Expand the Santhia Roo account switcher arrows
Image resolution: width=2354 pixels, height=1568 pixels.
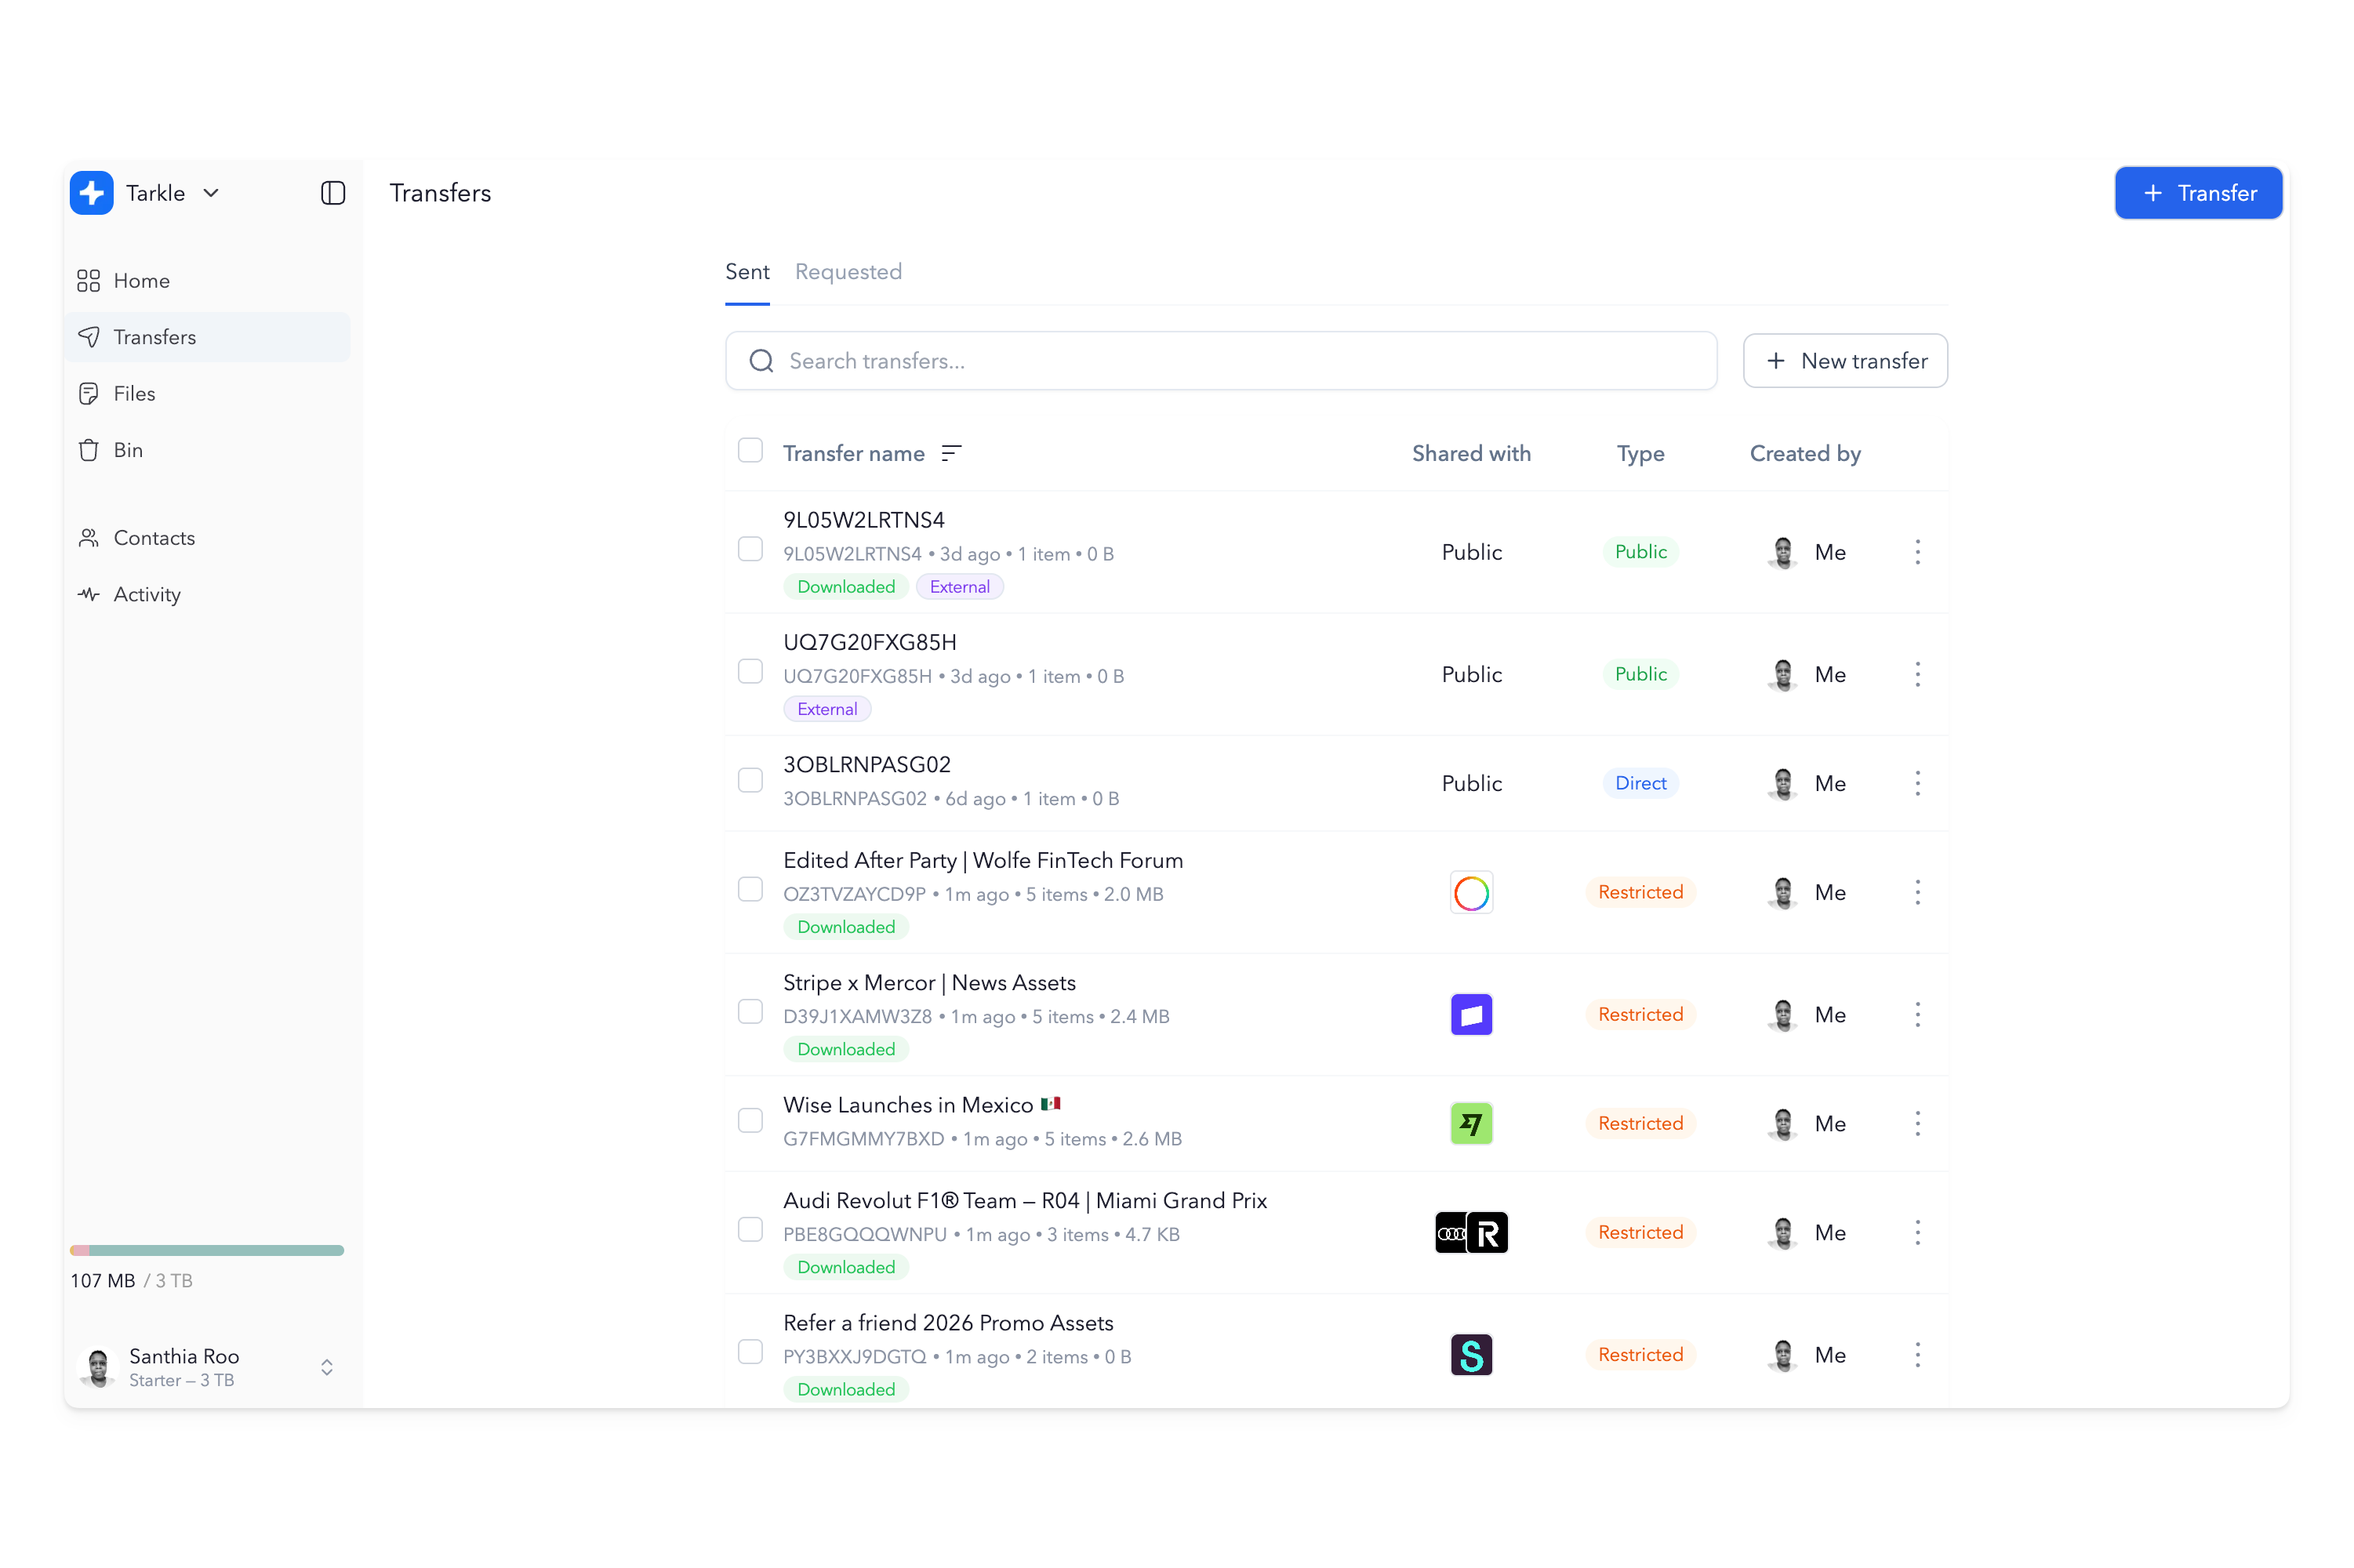327,1367
